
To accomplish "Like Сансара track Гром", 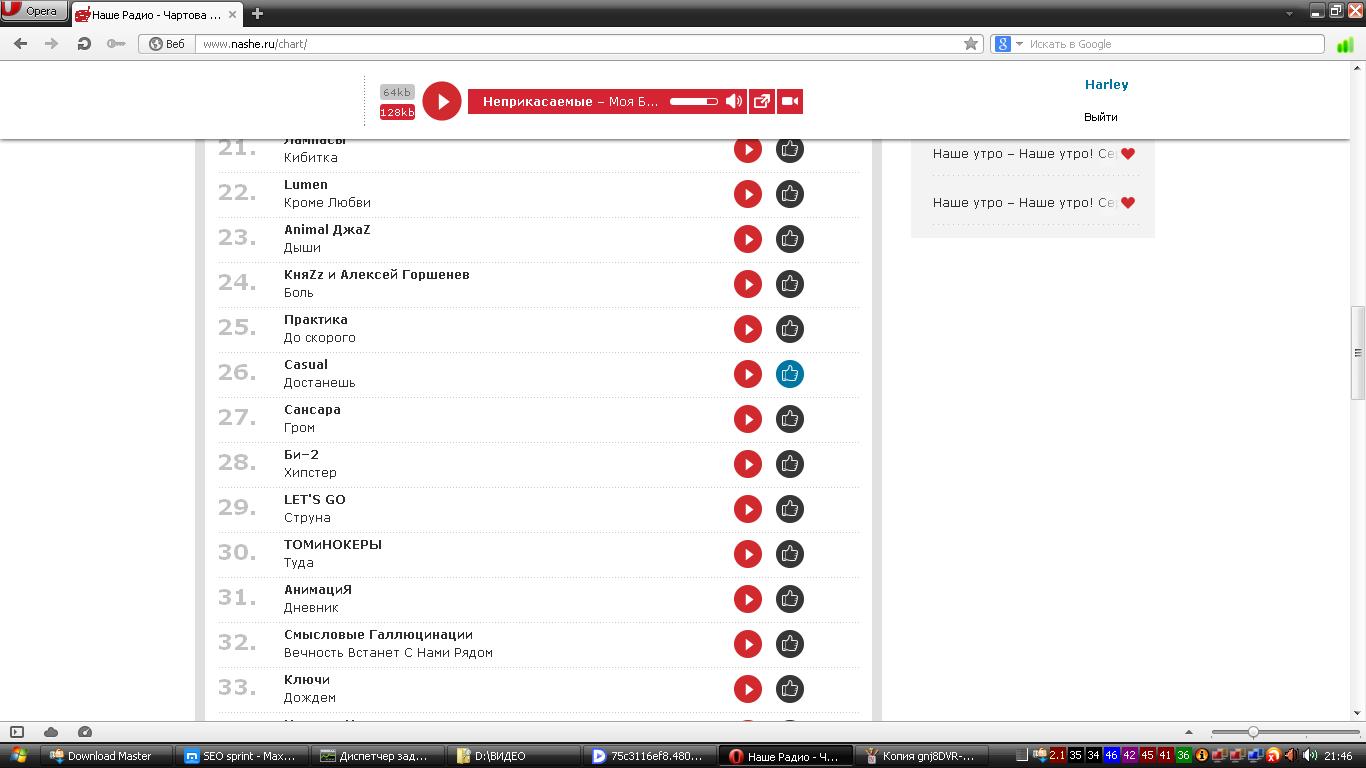I will 790,419.
